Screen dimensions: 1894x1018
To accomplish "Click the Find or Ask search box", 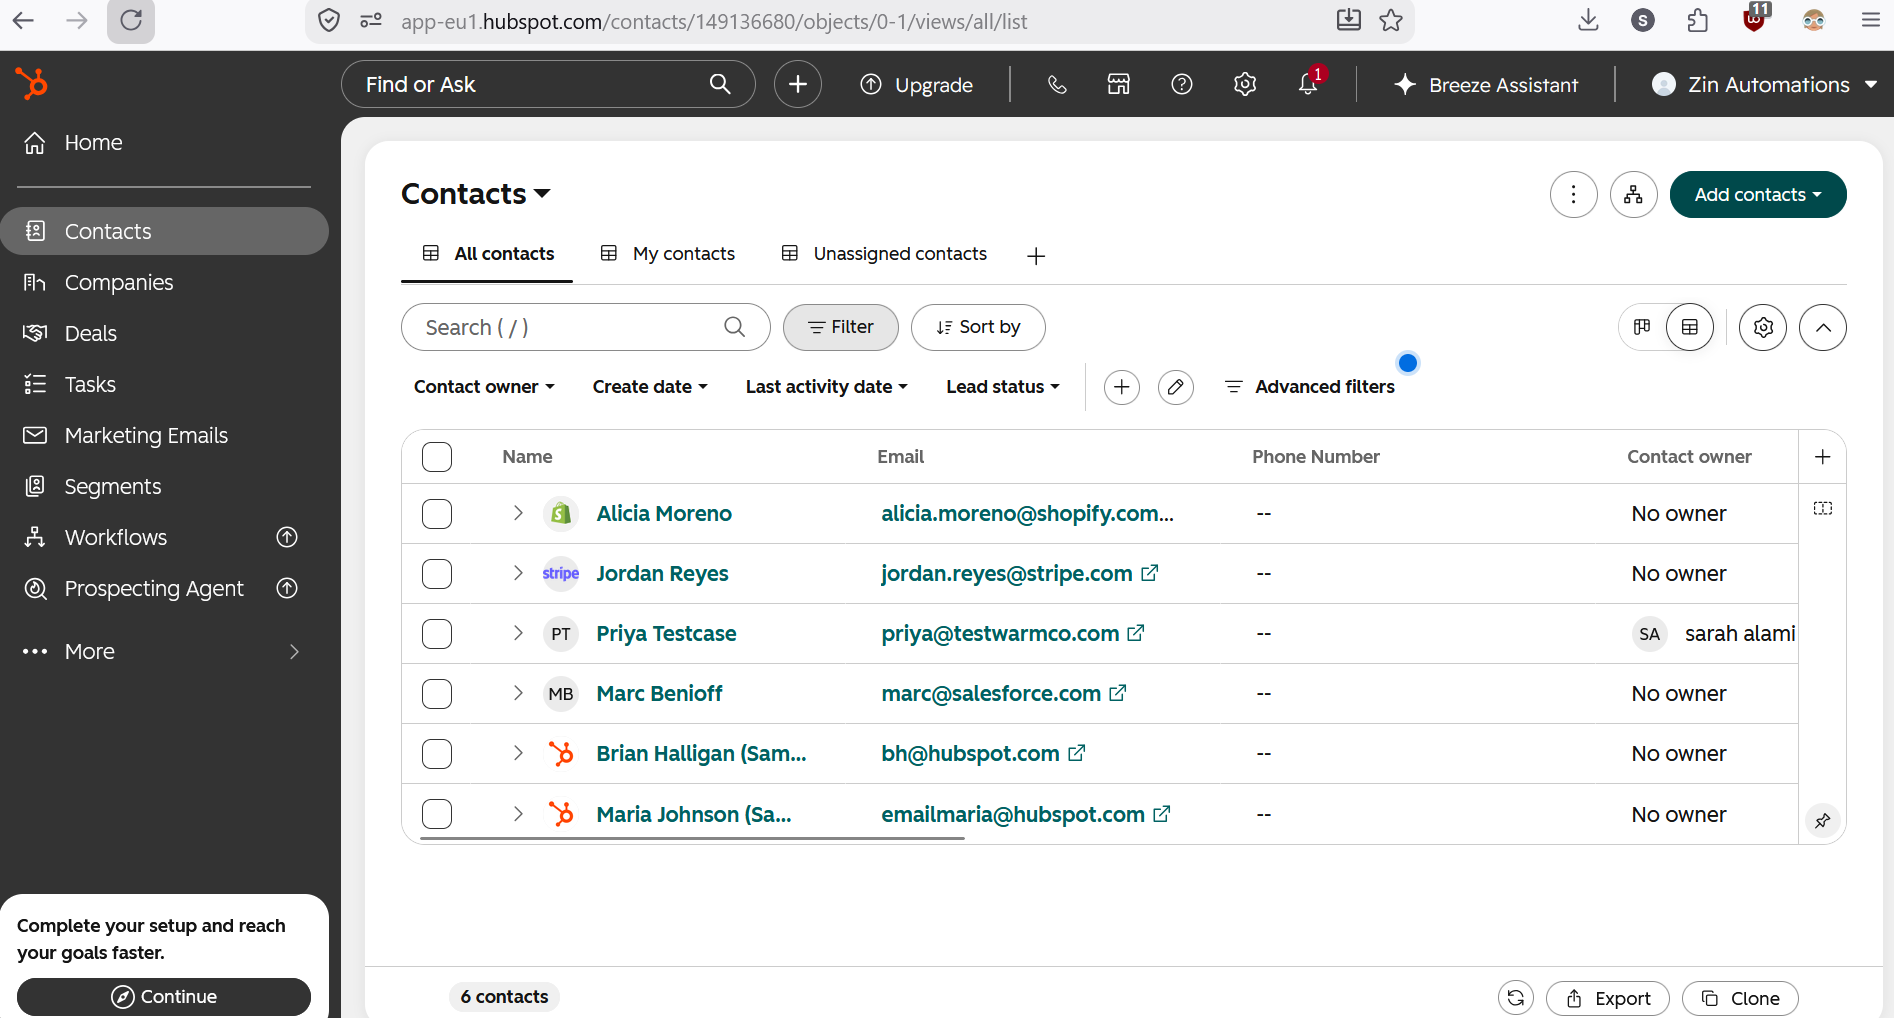I will (x=548, y=85).
